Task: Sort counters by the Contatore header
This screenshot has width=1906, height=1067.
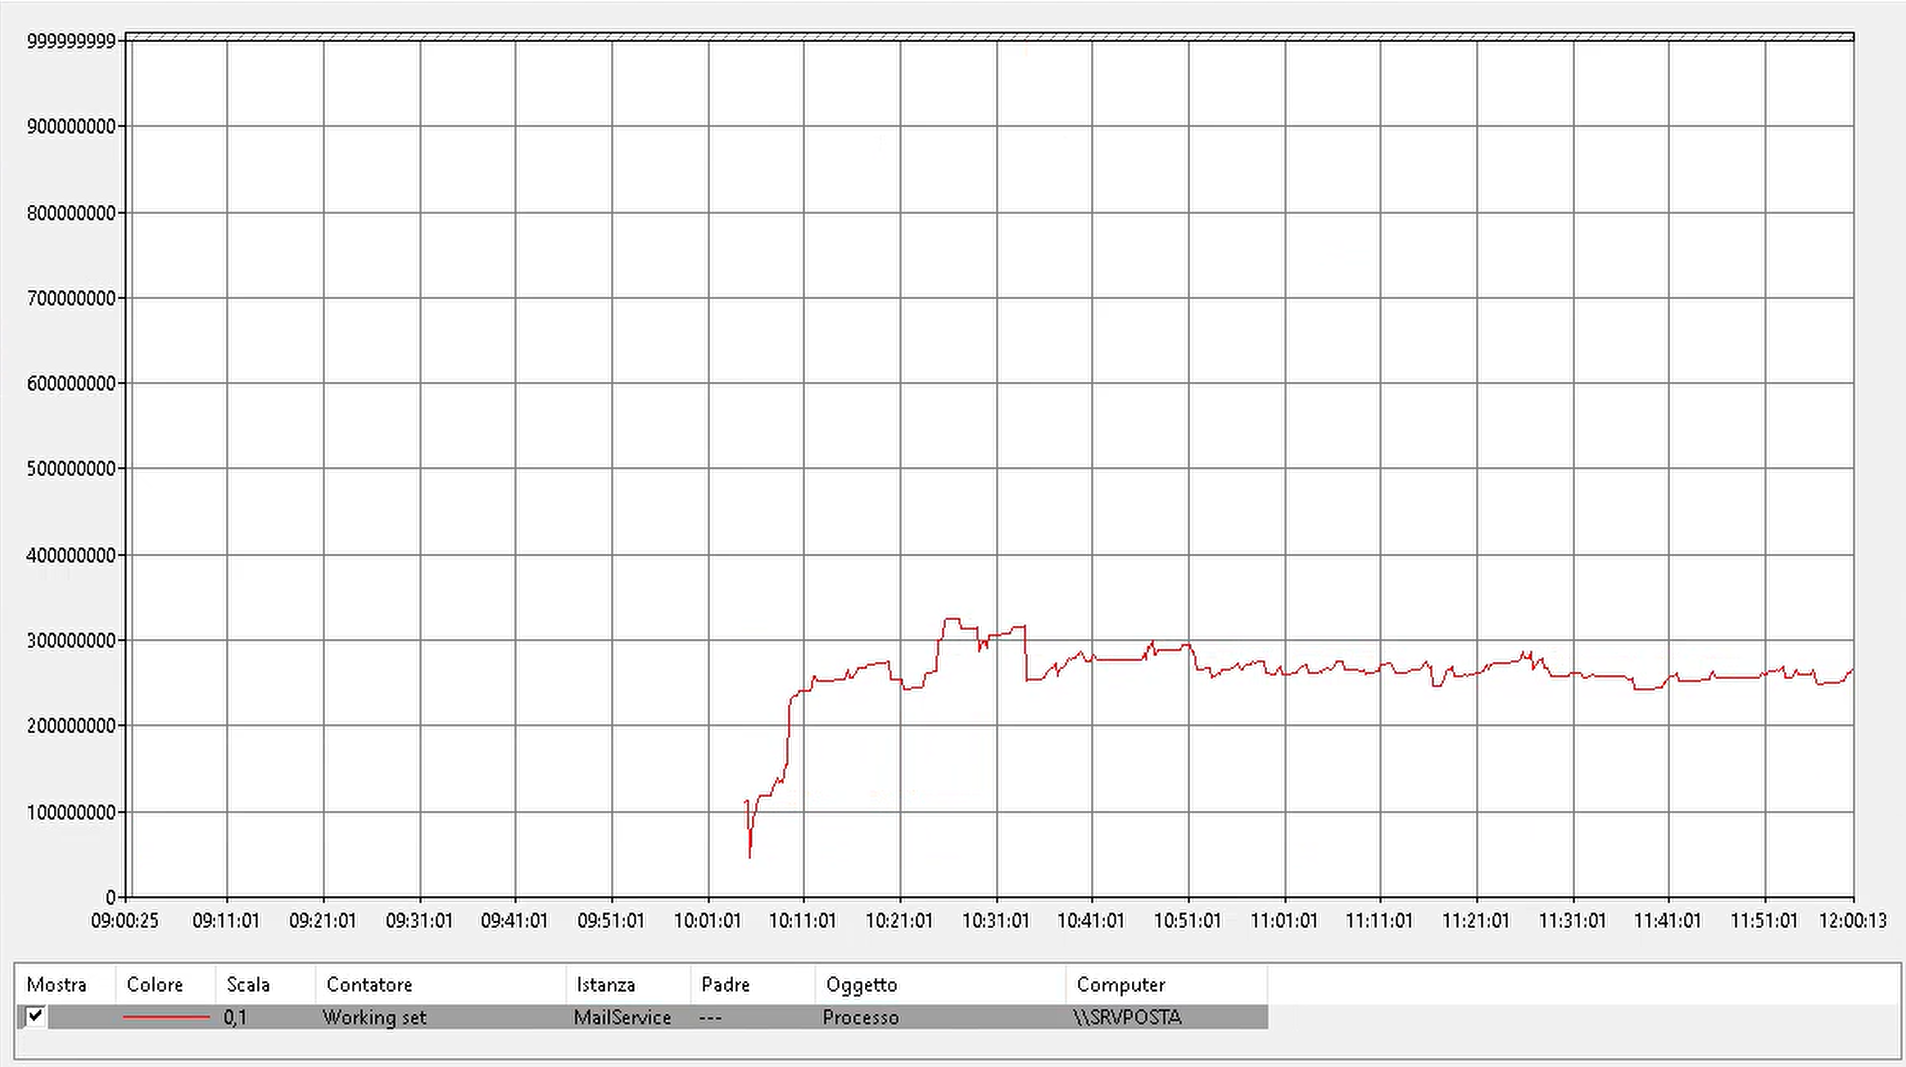Action: [x=369, y=984]
